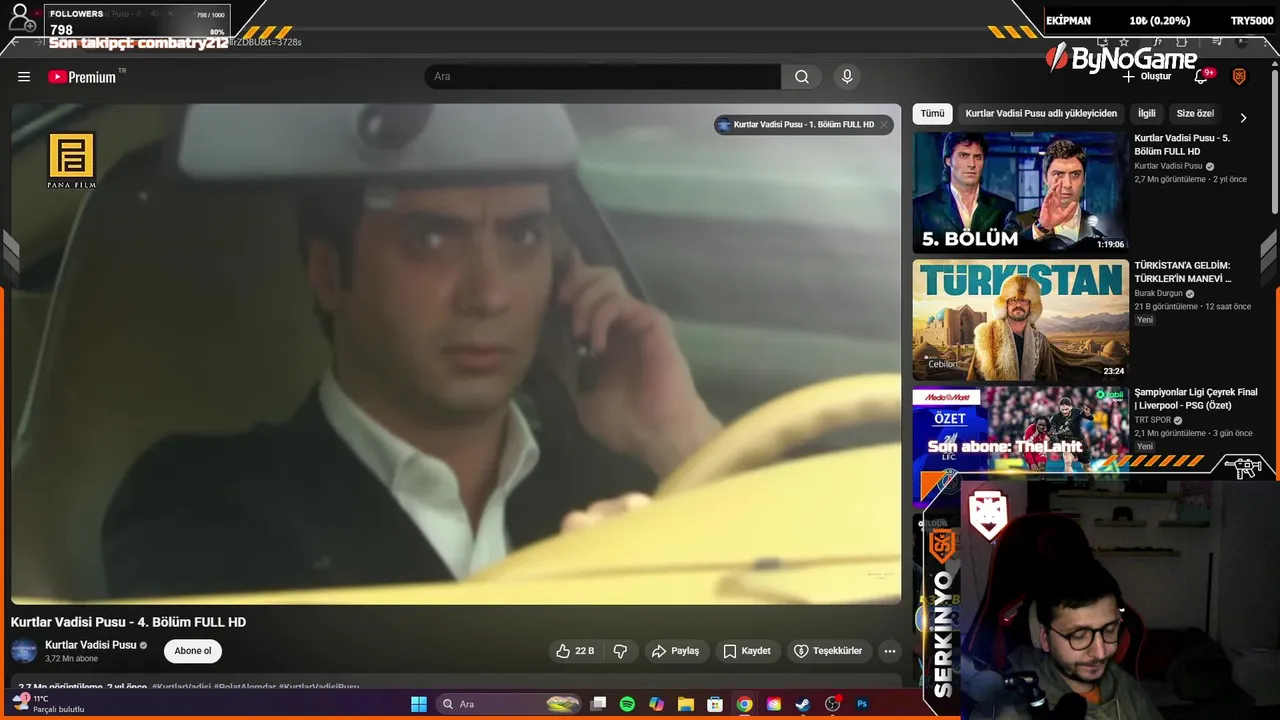Open title TÜRKİSTAN'A GELDİM video

1182,272
